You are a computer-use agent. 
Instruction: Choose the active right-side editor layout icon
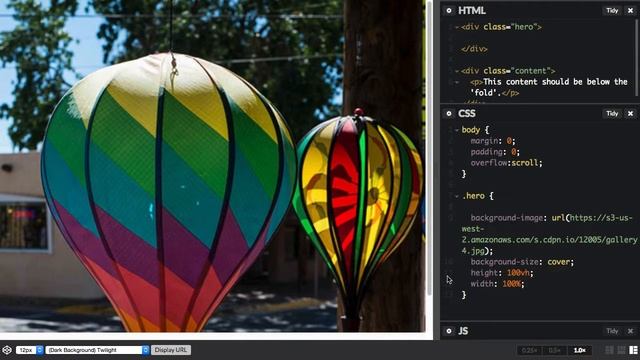(633, 350)
